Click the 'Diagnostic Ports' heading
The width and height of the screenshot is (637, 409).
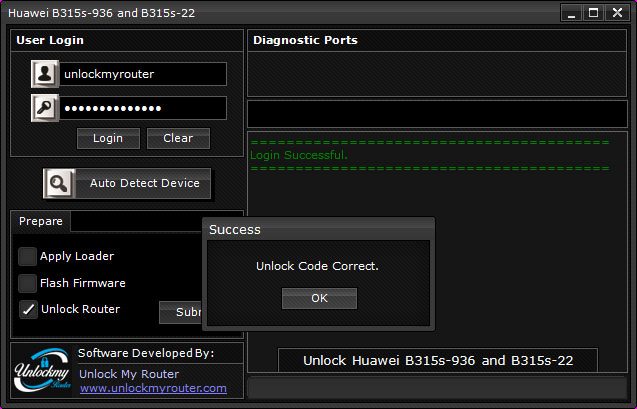pyautogui.click(x=305, y=40)
